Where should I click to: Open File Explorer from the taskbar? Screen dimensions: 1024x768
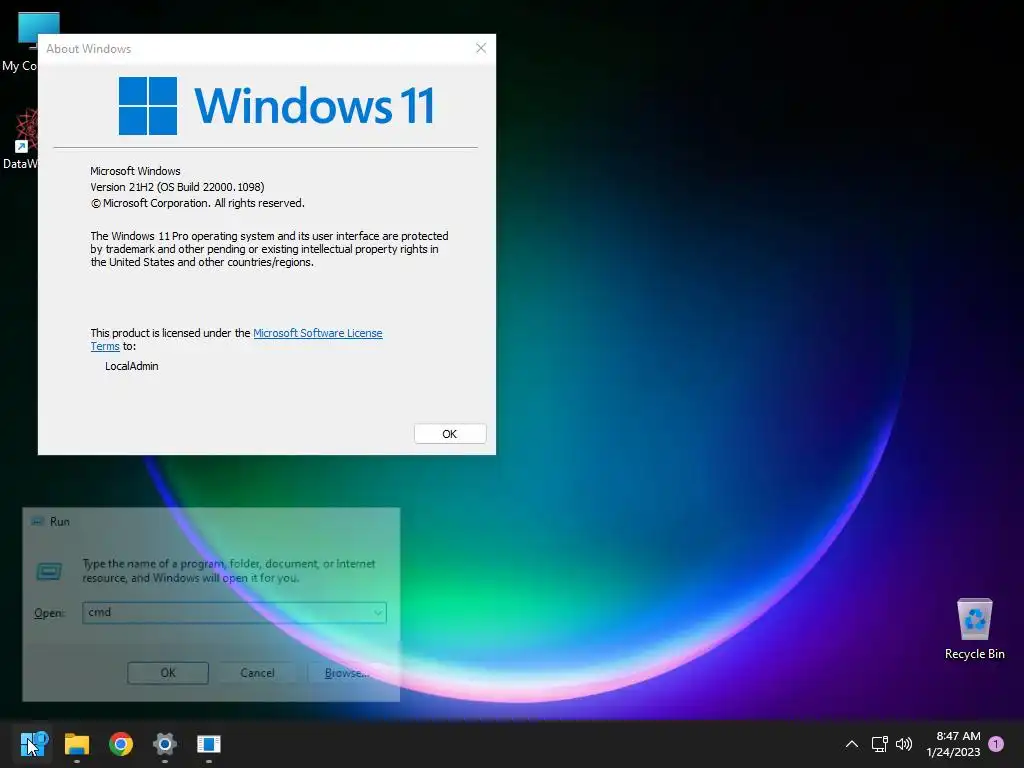[x=77, y=743]
